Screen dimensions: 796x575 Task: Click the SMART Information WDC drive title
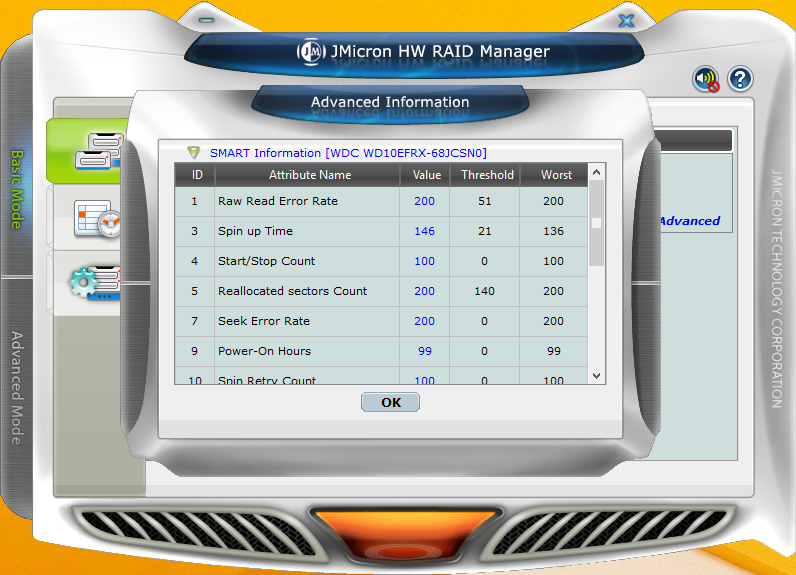348,153
